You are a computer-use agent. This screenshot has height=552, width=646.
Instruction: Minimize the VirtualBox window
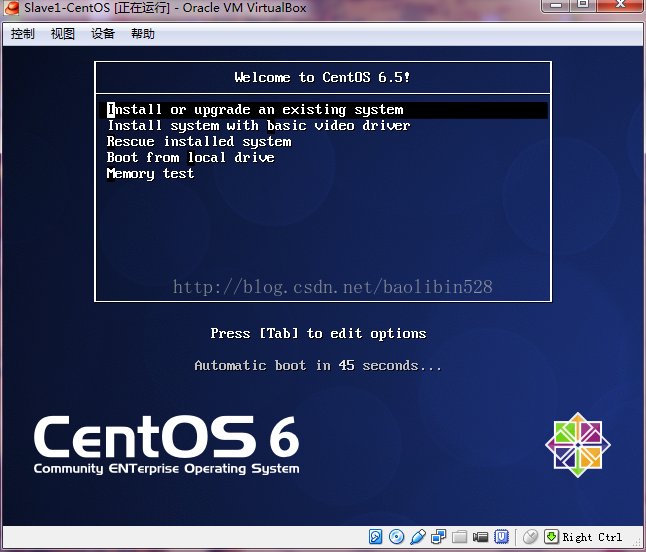pos(556,5)
